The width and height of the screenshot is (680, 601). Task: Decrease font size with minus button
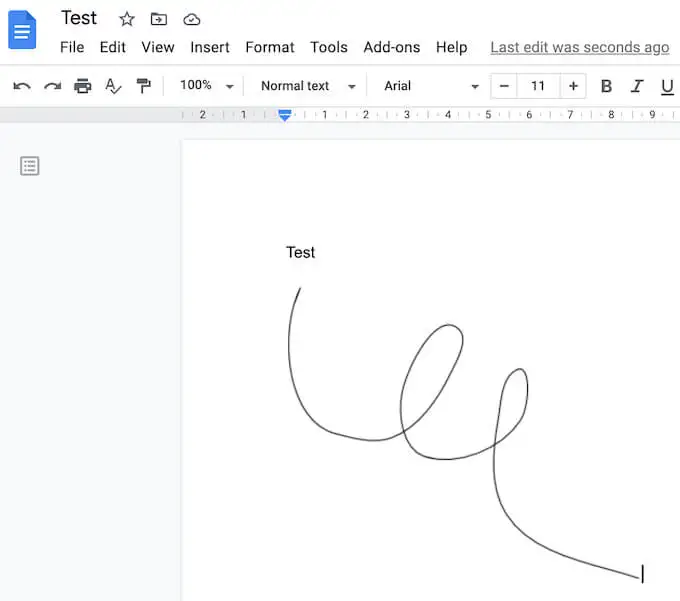point(504,86)
